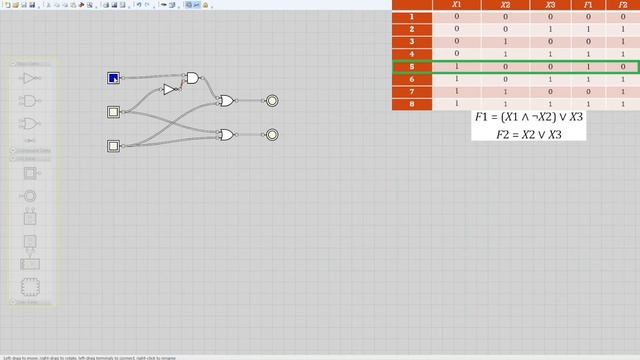Select the NOT gate in the sidebar palette
Image resolution: width=640 pixels, height=360 pixels.
click(x=30, y=78)
